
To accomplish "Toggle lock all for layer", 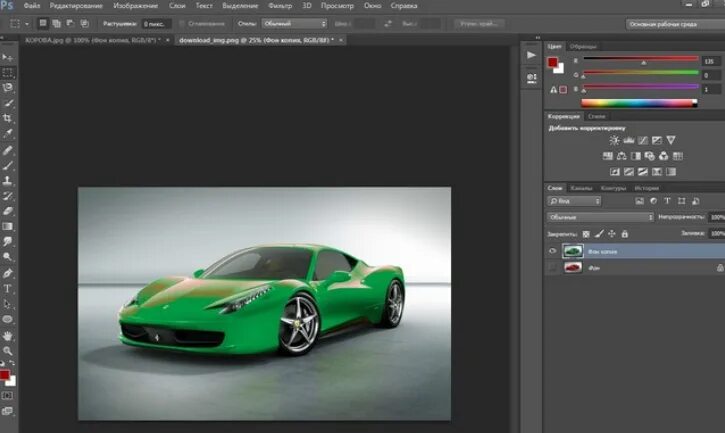I will point(625,234).
